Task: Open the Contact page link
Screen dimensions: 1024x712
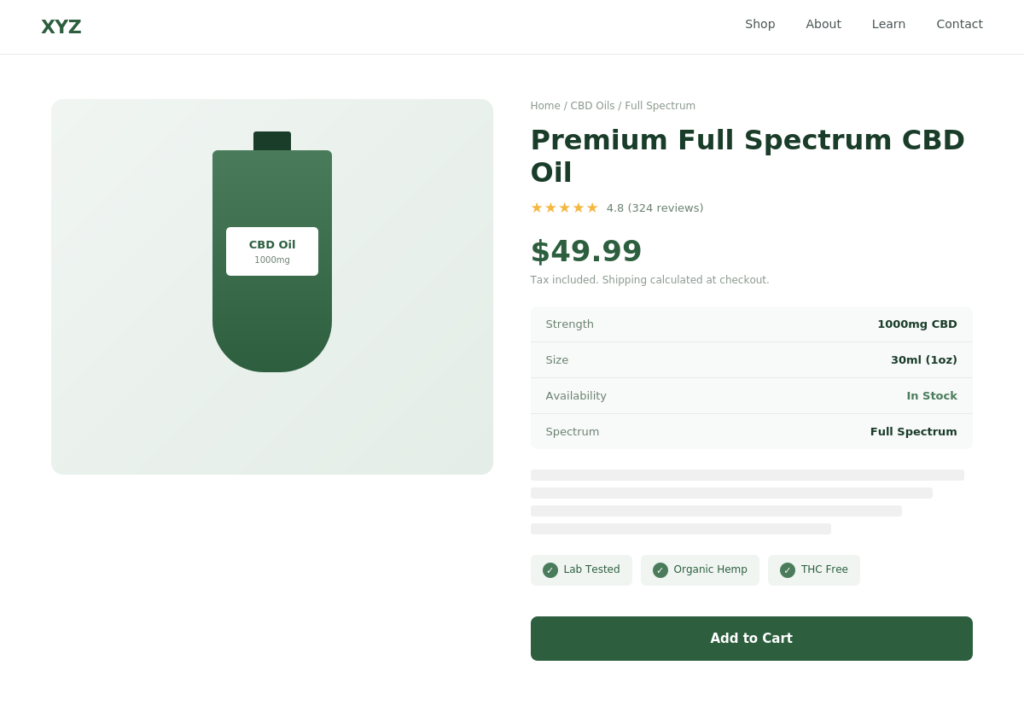Action: pos(959,24)
